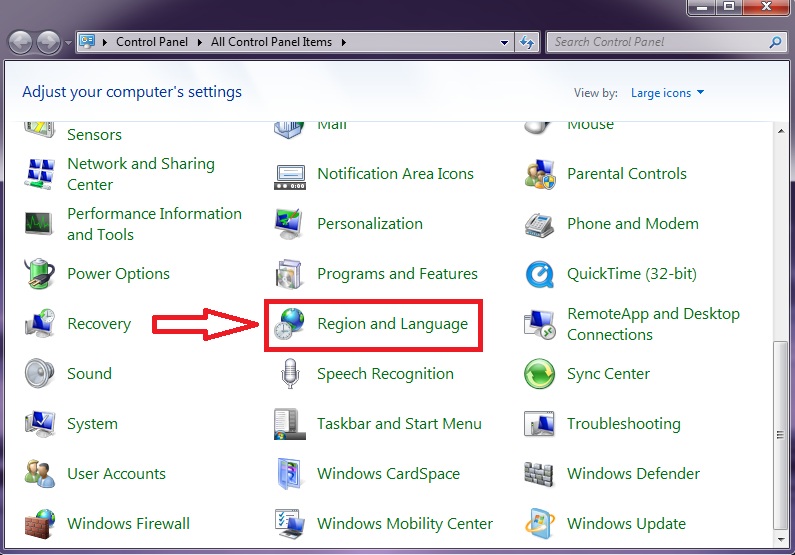Open the address bar history dropdown arrow
This screenshot has height=555, width=795.
point(505,43)
